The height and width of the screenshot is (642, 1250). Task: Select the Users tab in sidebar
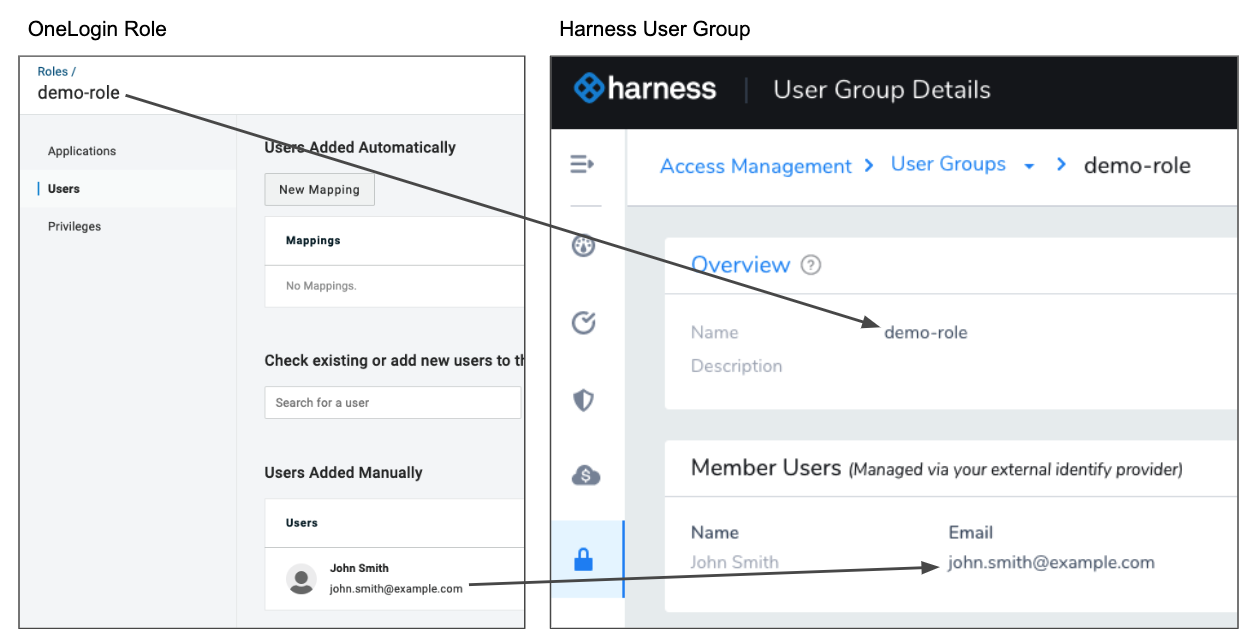tap(64, 189)
